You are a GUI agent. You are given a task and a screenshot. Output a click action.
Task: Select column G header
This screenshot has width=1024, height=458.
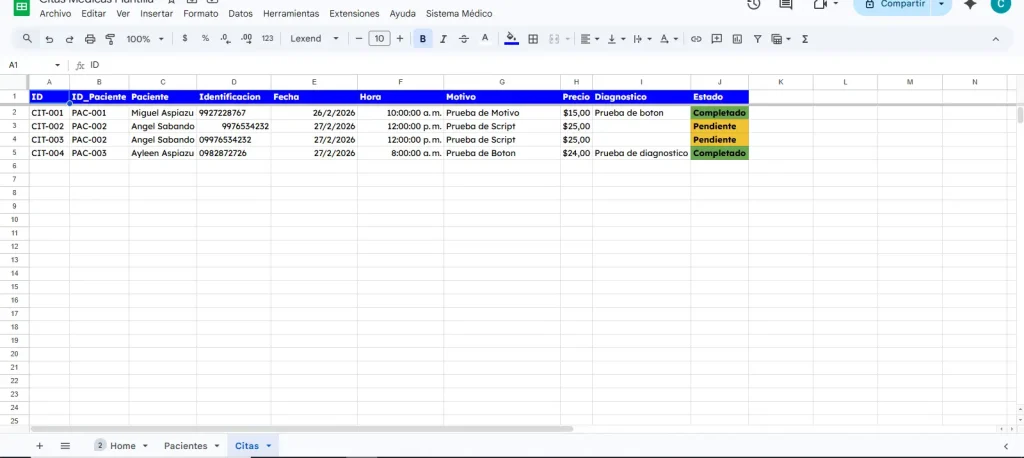coord(502,82)
